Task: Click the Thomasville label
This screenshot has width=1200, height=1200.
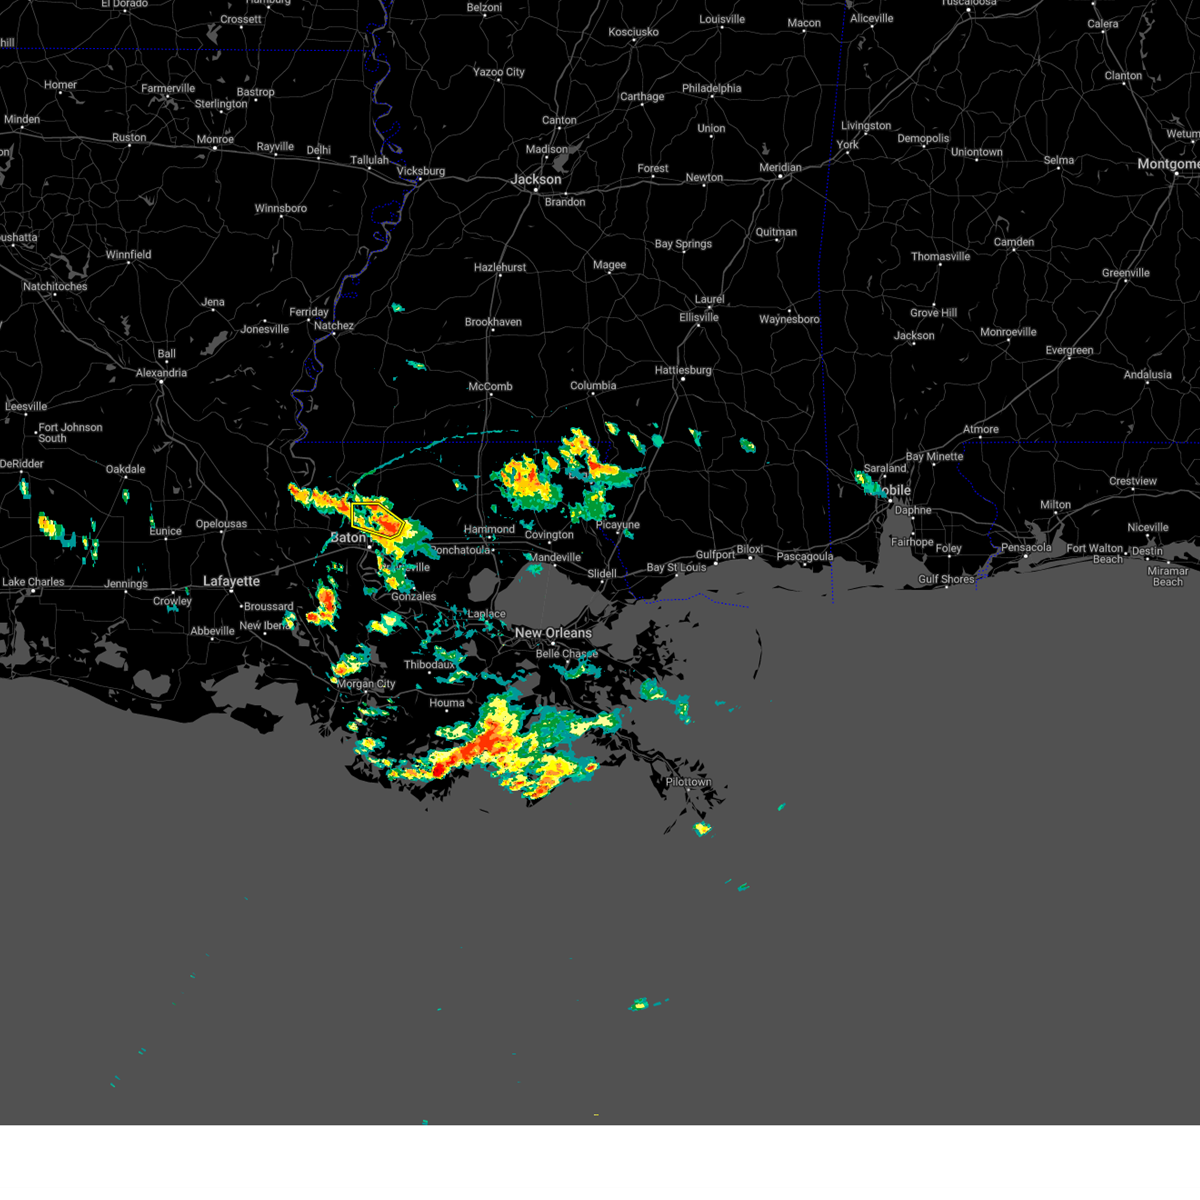Action: click(941, 257)
